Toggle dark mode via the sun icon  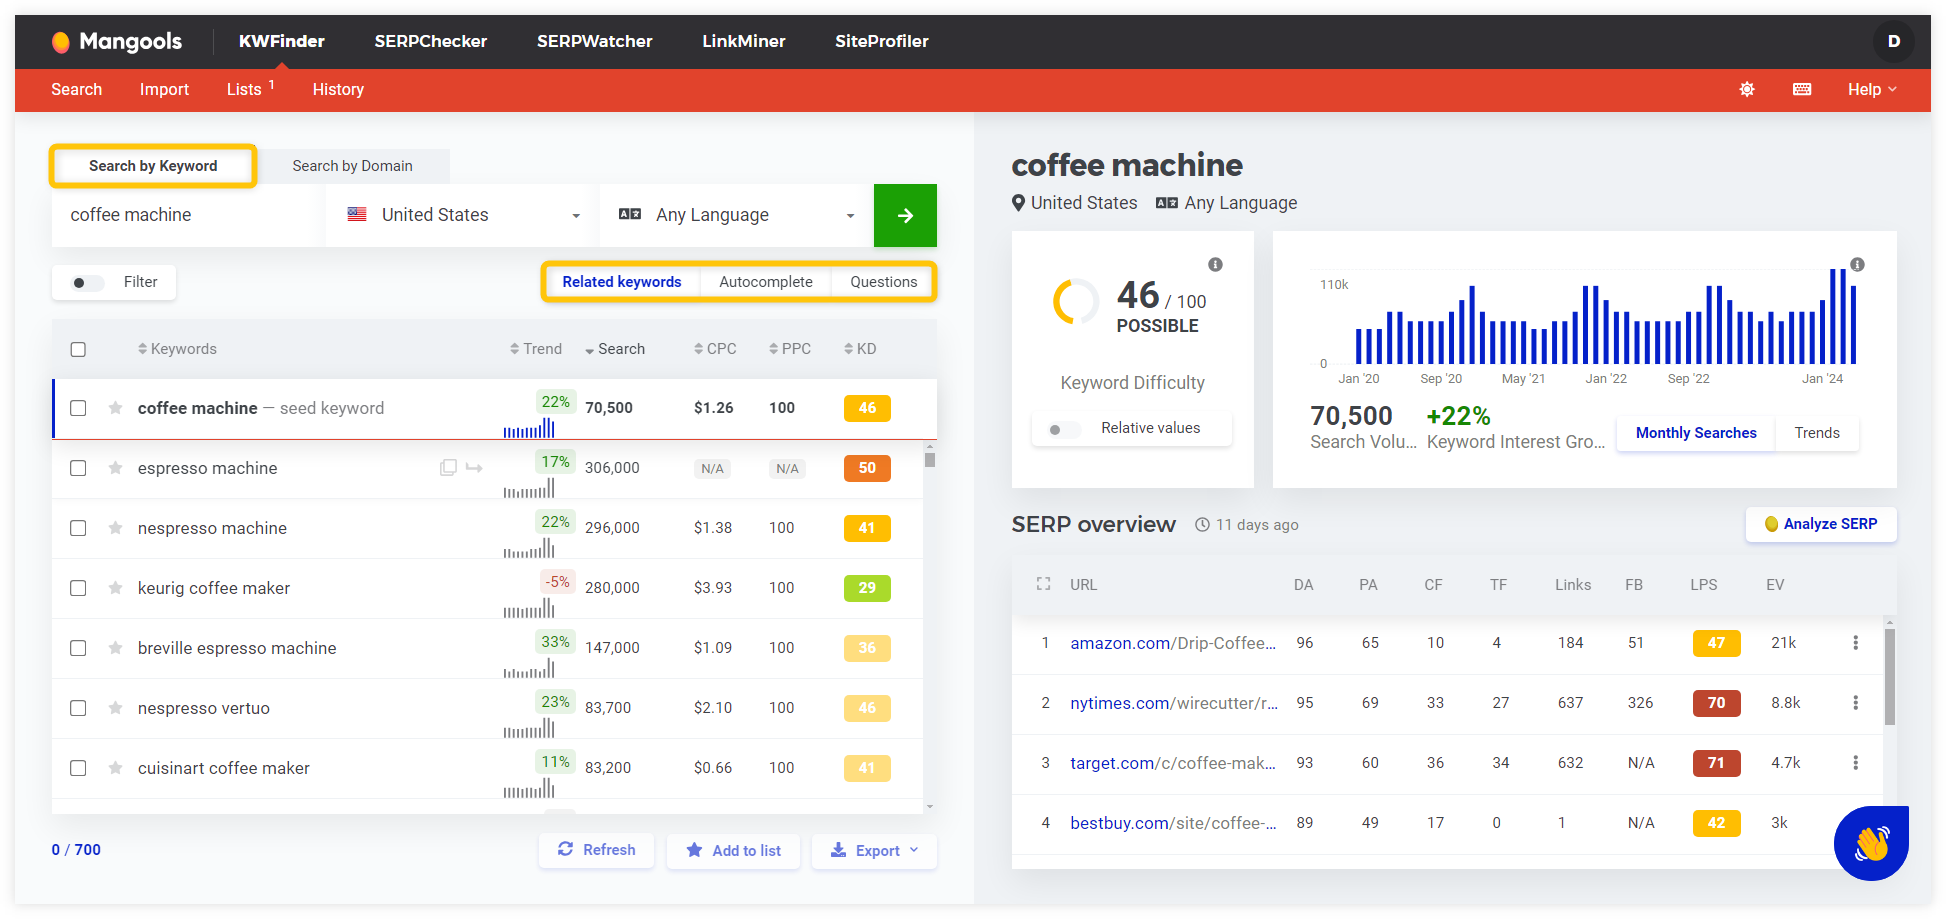(1747, 89)
